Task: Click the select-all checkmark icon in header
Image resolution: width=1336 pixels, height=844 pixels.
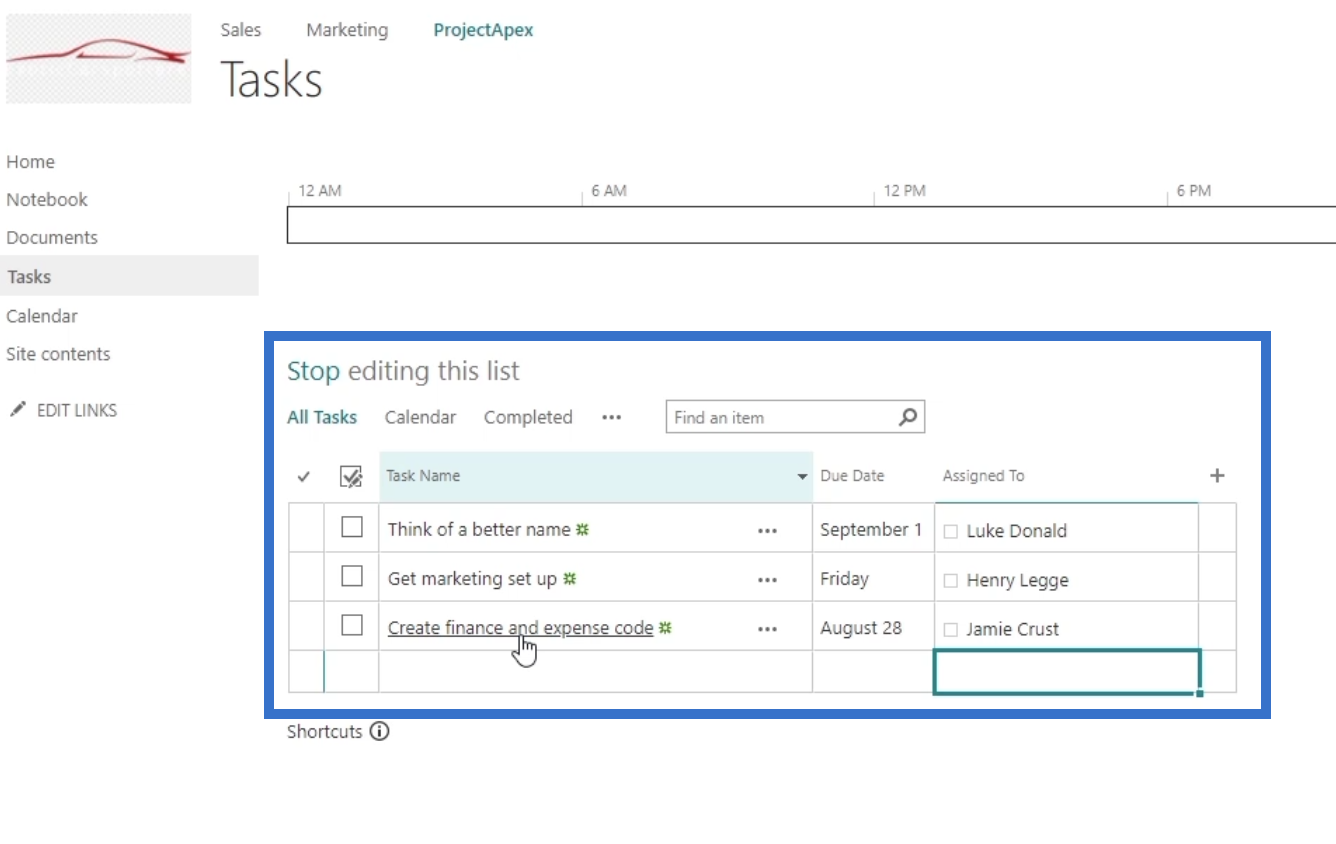Action: click(351, 476)
